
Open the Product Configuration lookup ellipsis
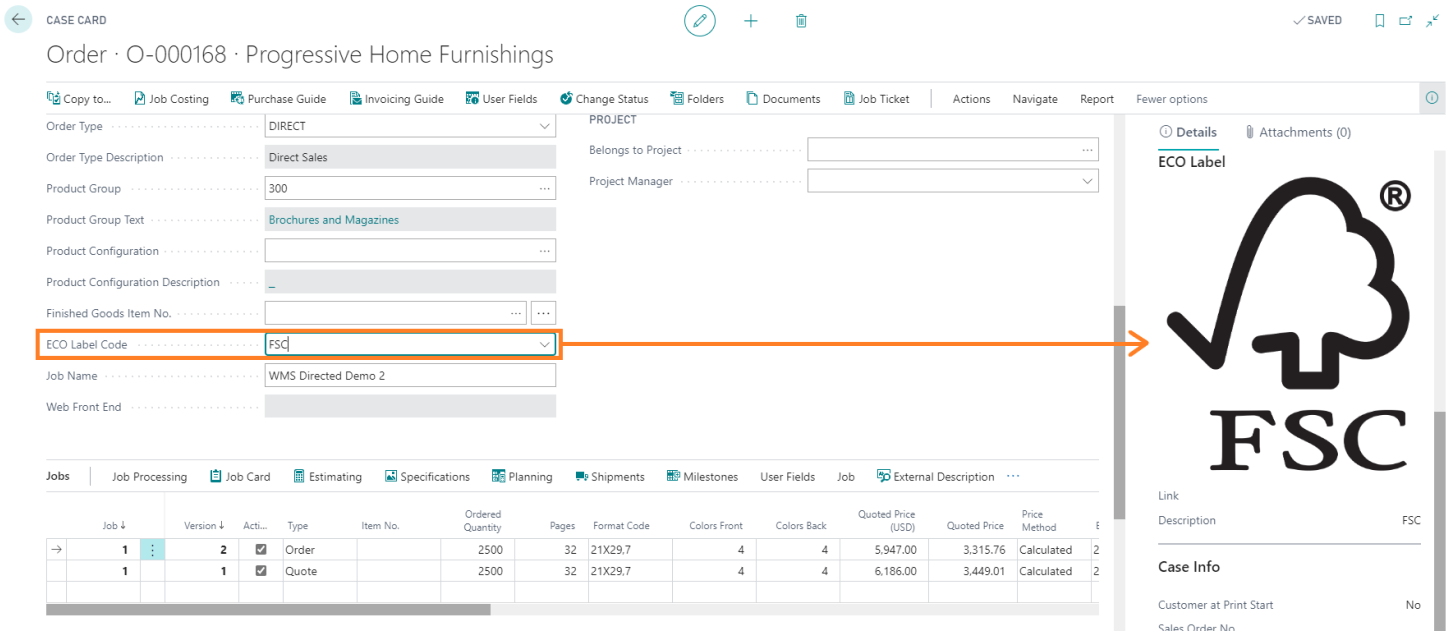pyautogui.click(x=545, y=250)
